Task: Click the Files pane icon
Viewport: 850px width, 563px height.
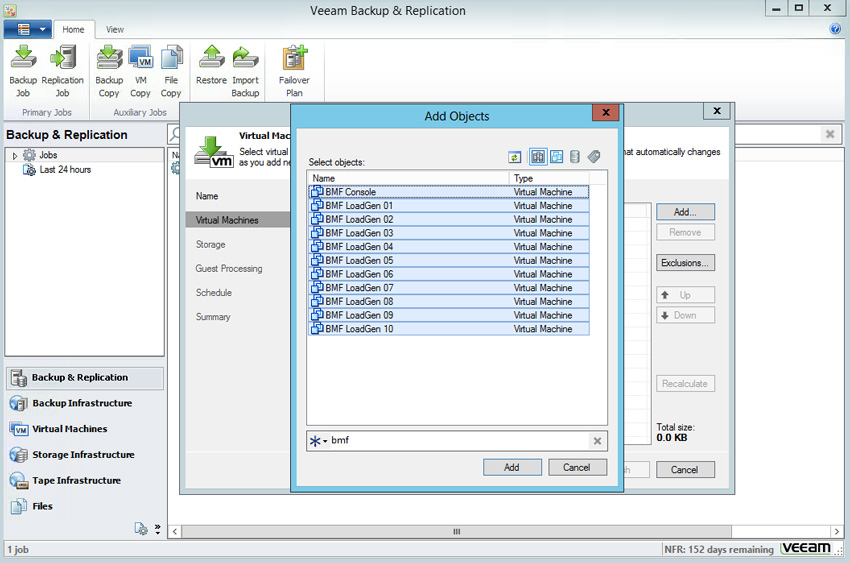Action: 18,506
